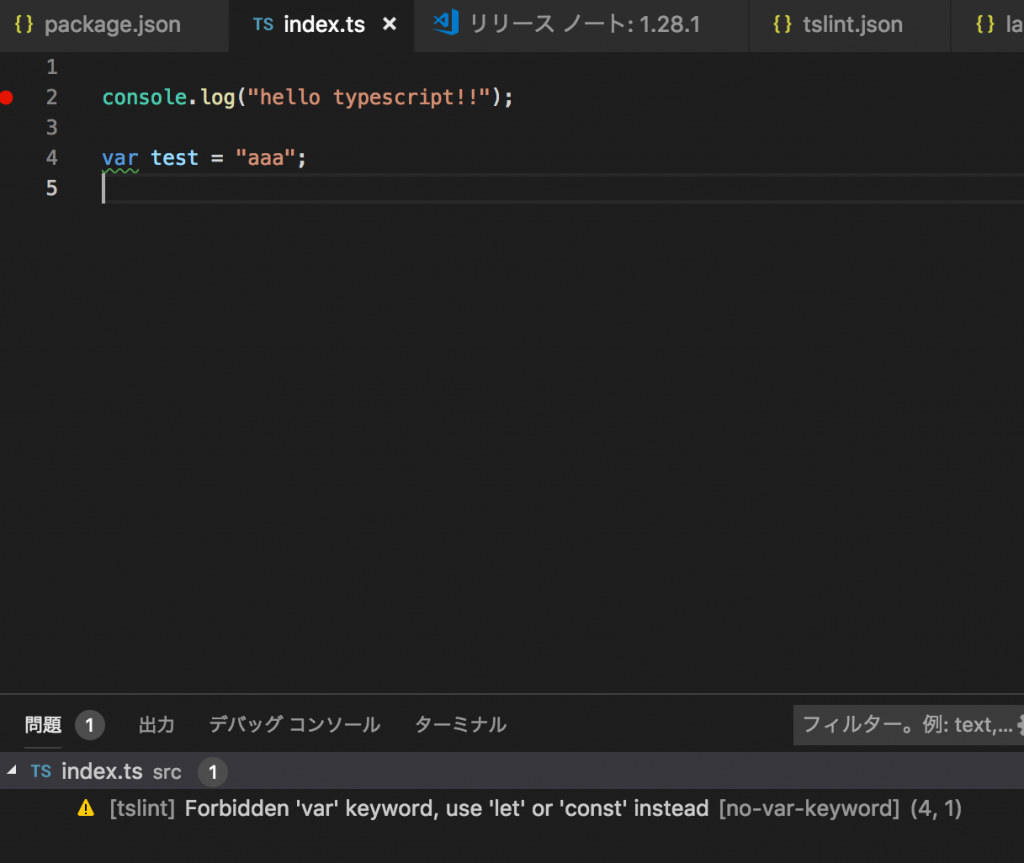
Task: Collapse the index.ts group in problems panel
Action: (x=12, y=771)
